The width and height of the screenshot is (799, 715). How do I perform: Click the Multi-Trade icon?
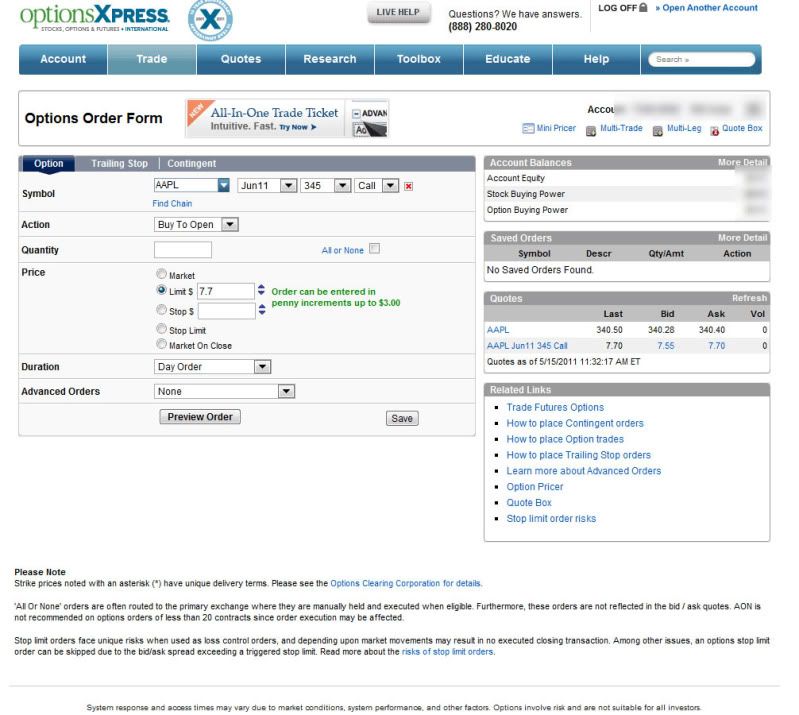click(591, 130)
